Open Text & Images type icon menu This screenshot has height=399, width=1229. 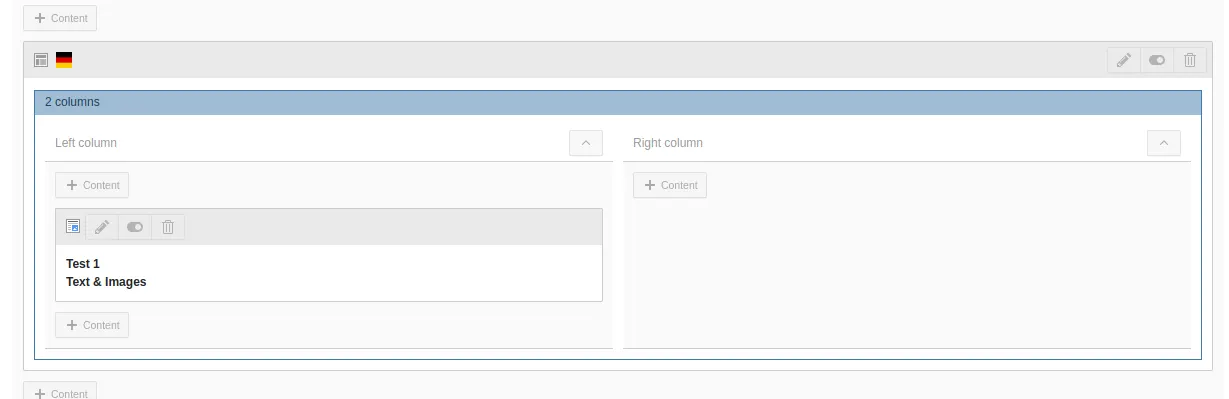[x=73, y=227]
